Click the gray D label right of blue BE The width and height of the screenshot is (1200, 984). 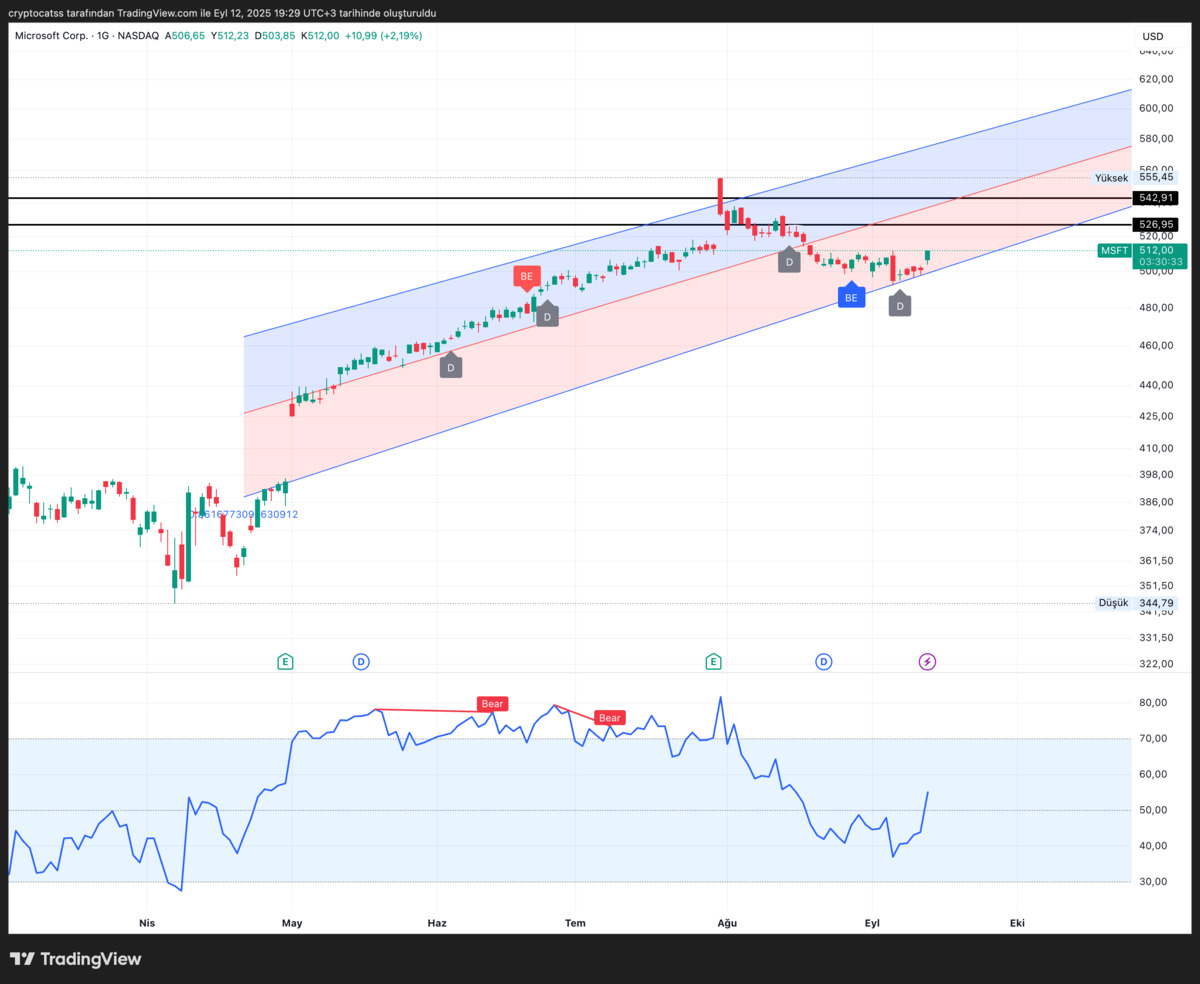click(900, 305)
